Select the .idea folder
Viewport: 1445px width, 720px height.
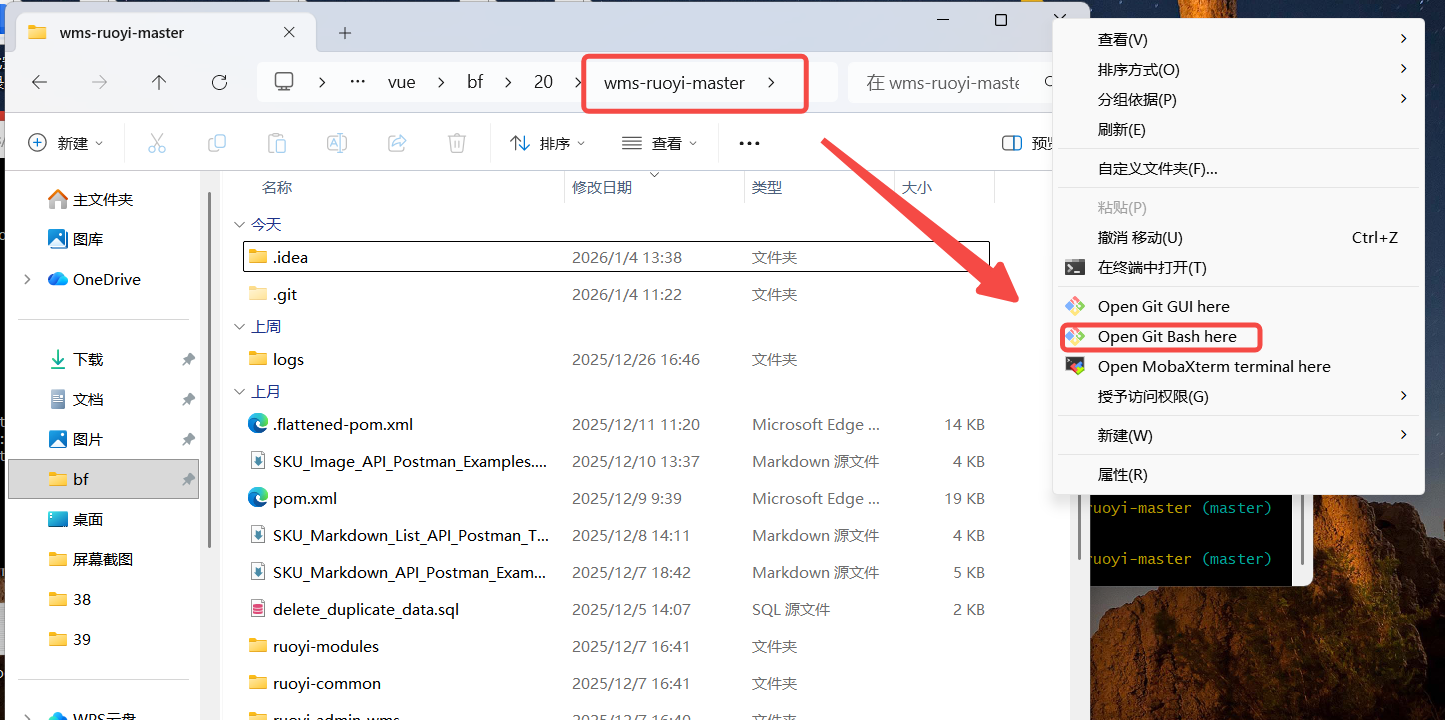pyautogui.click(x=616, y=257)
